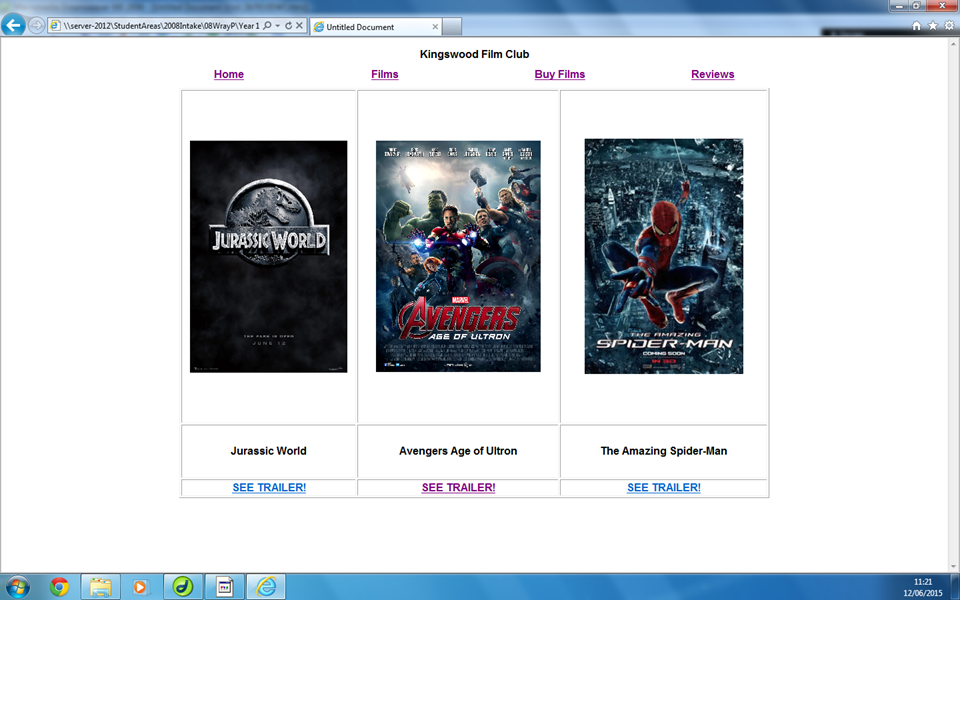Launch Google Chrome from the taskbar
This screenshot has width=960, height=720.
tap(59, 587)
